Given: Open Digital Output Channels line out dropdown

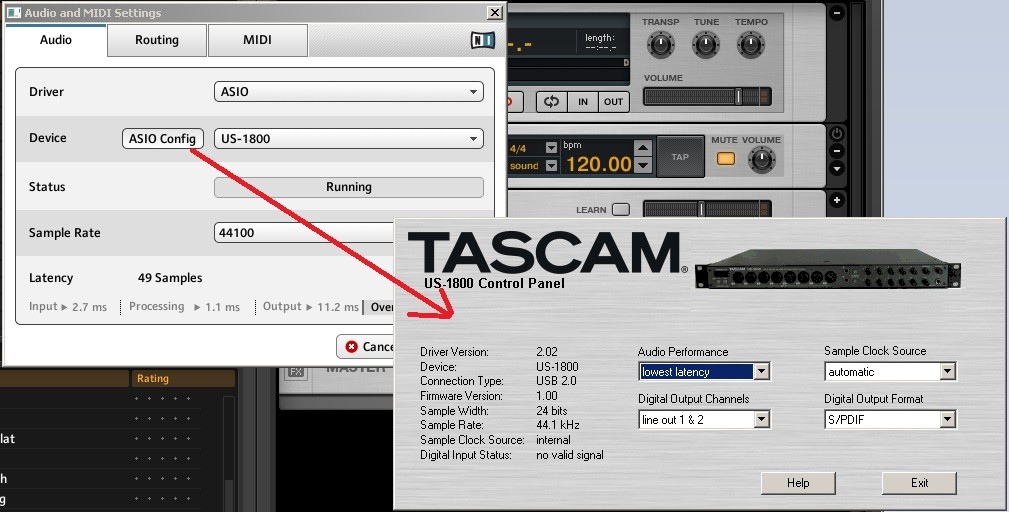Looking at the screenshot, I should (704, 420).
